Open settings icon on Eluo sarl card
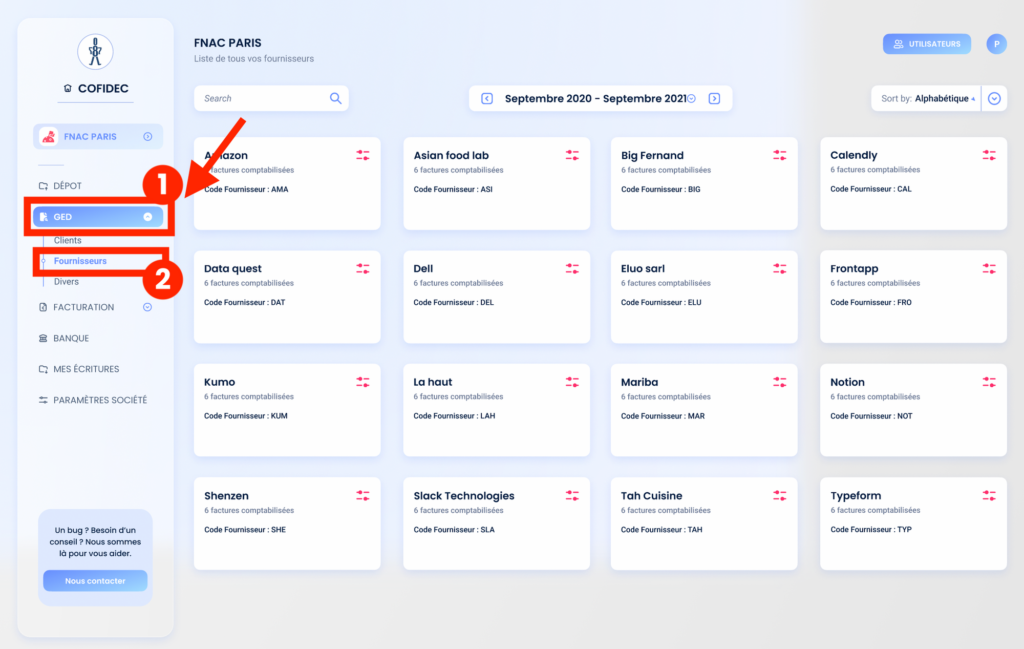The height and width of the screenshot is (649, 1024). [x=780, y=269]
